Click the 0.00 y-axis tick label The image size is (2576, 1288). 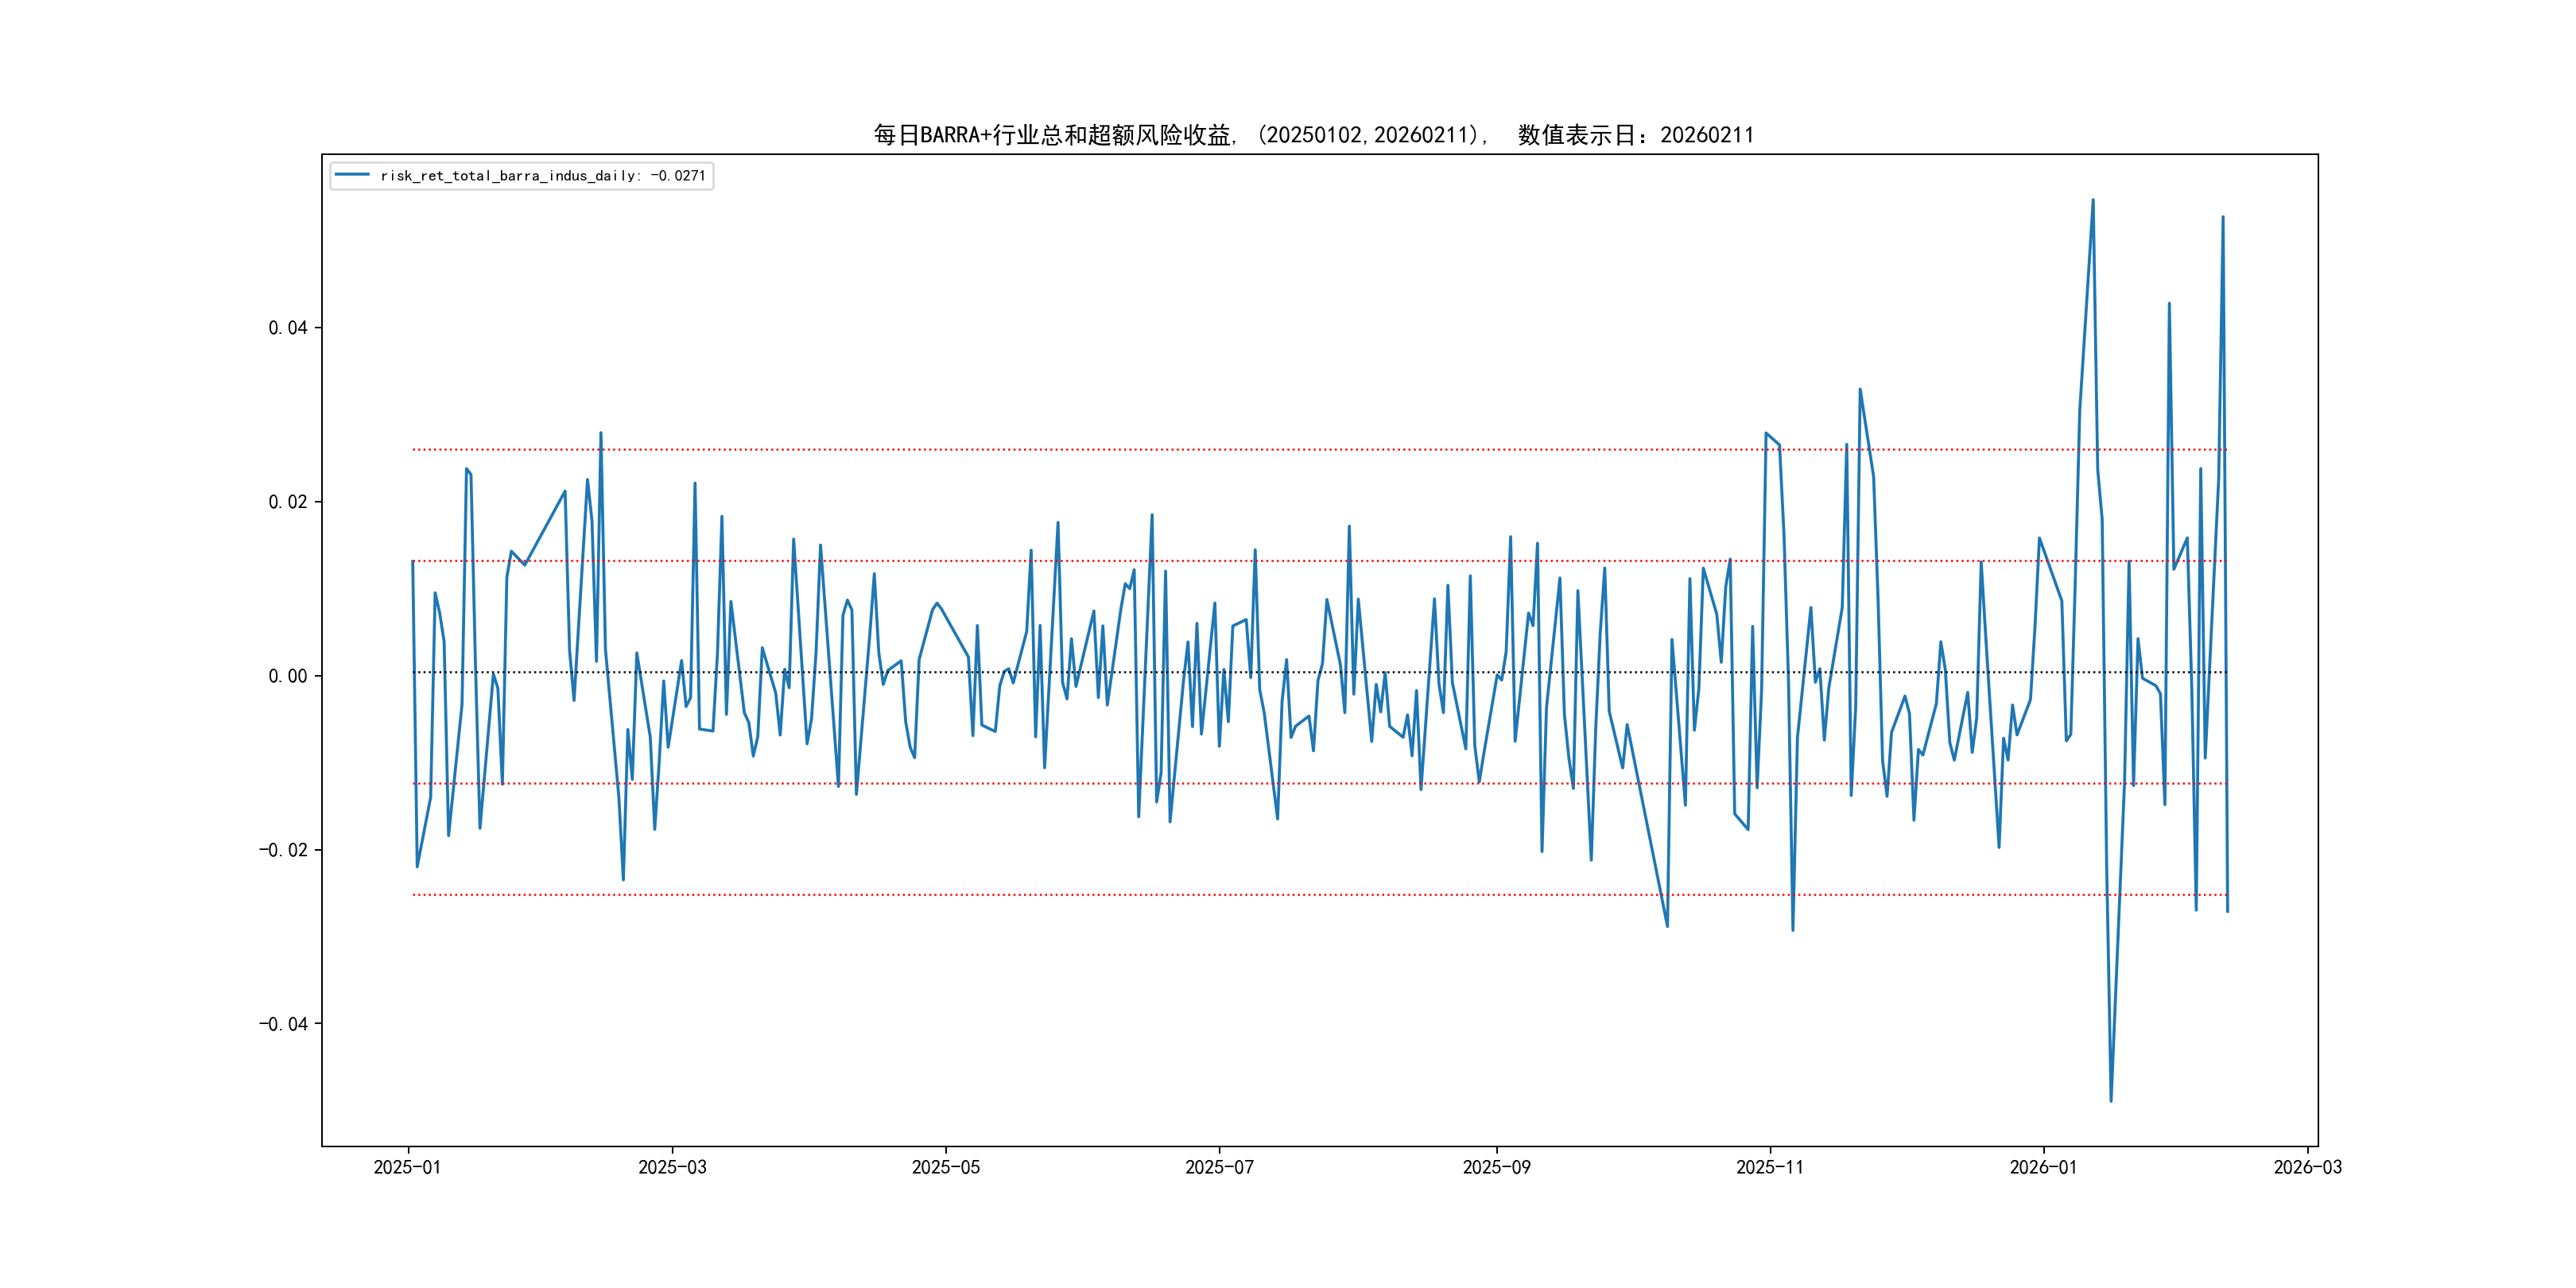288,676
